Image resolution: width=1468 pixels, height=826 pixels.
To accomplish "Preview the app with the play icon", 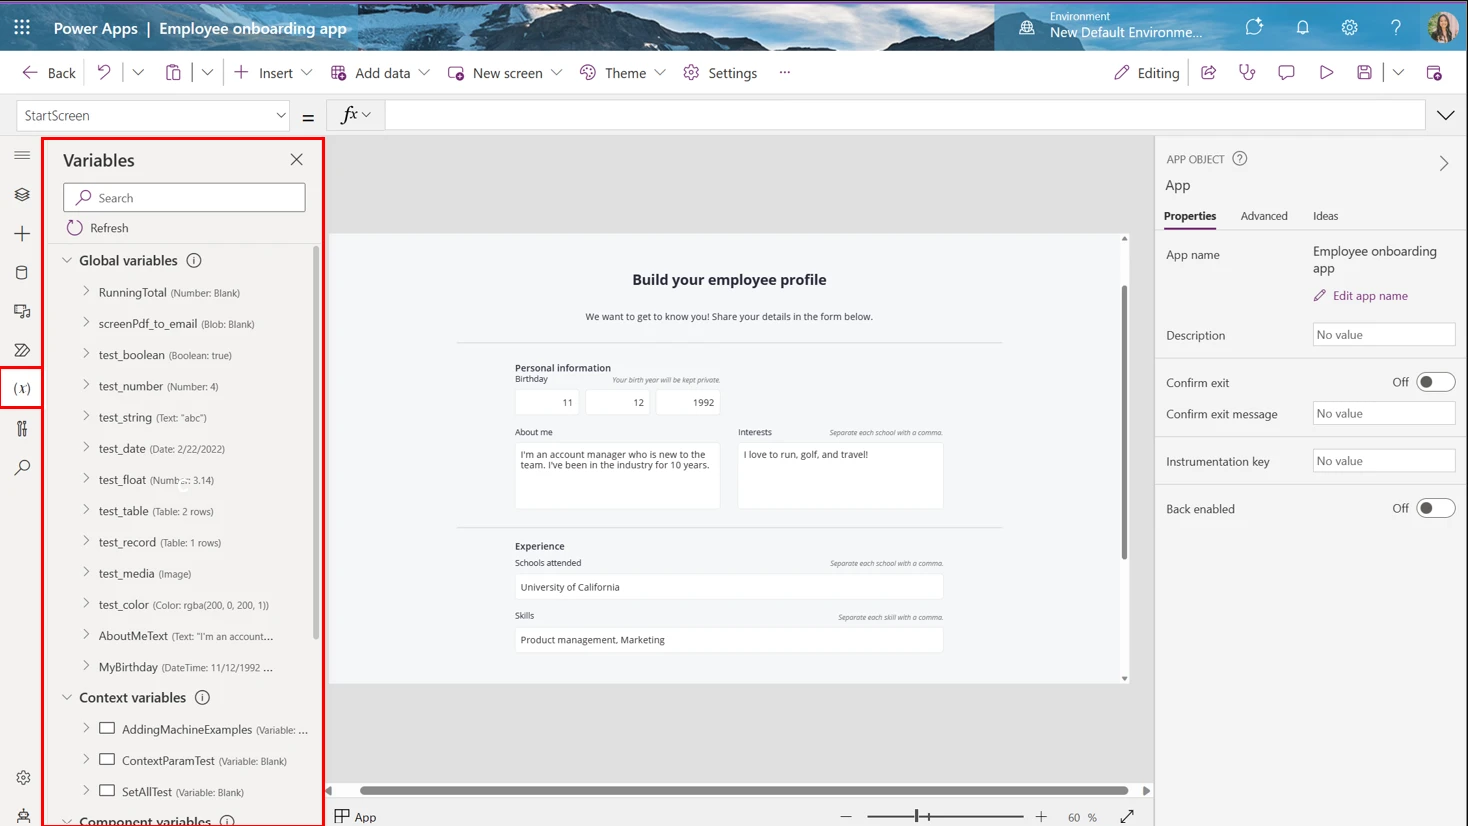I will (1326, 72).
